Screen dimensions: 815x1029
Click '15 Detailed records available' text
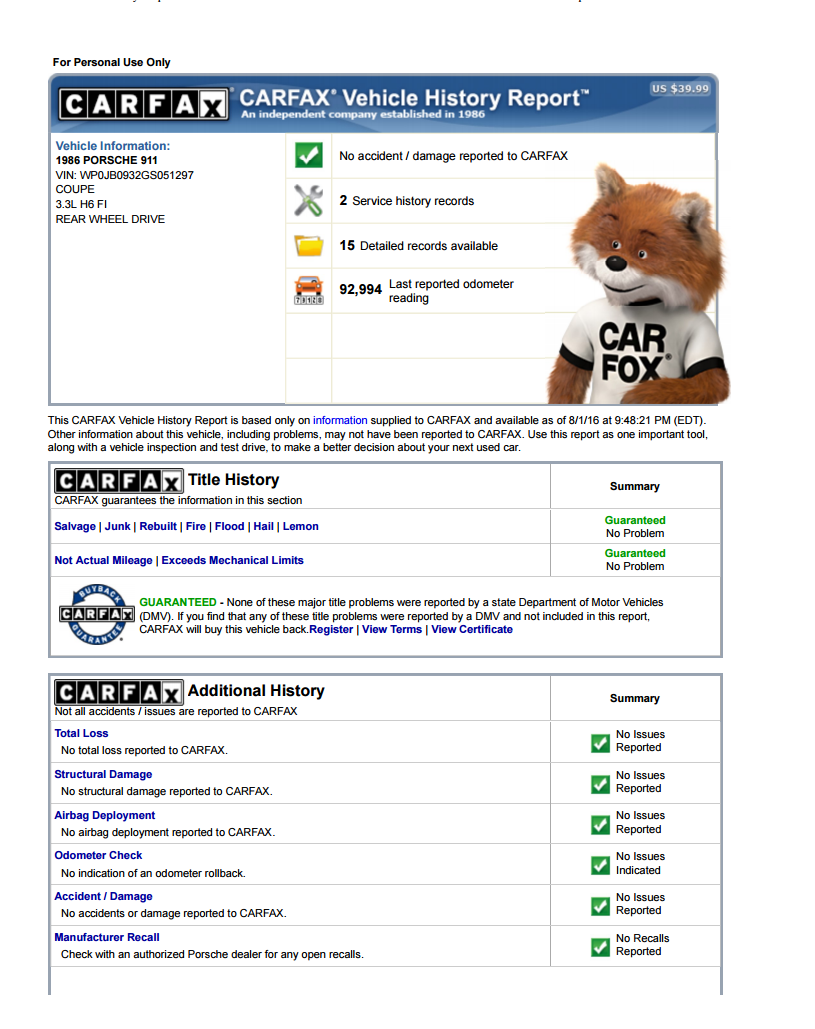[x=419, y=245]
